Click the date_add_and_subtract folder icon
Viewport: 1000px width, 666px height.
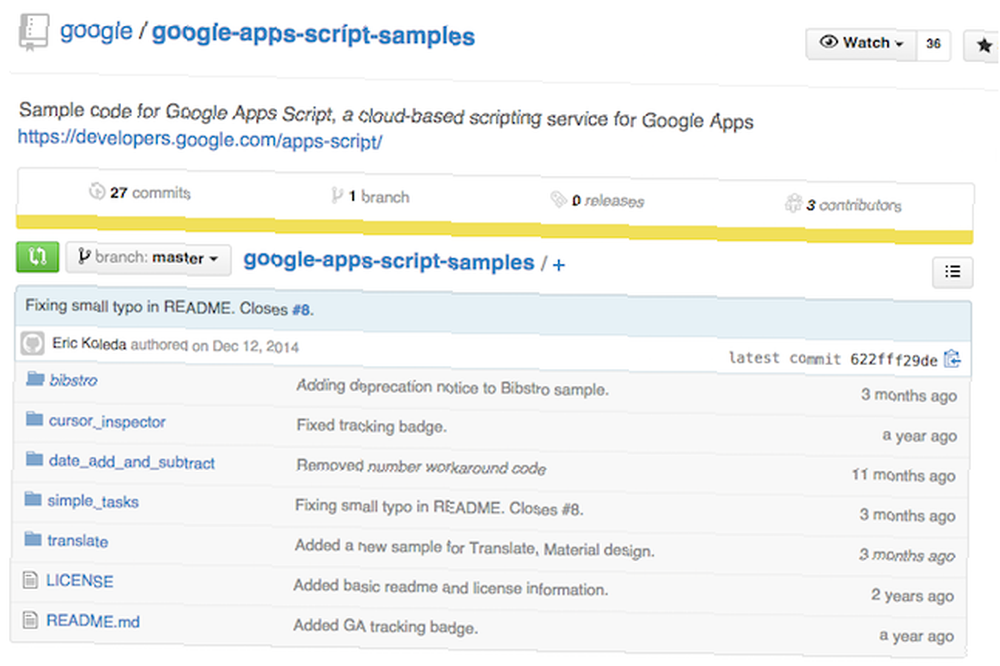[x=34, y=459]
